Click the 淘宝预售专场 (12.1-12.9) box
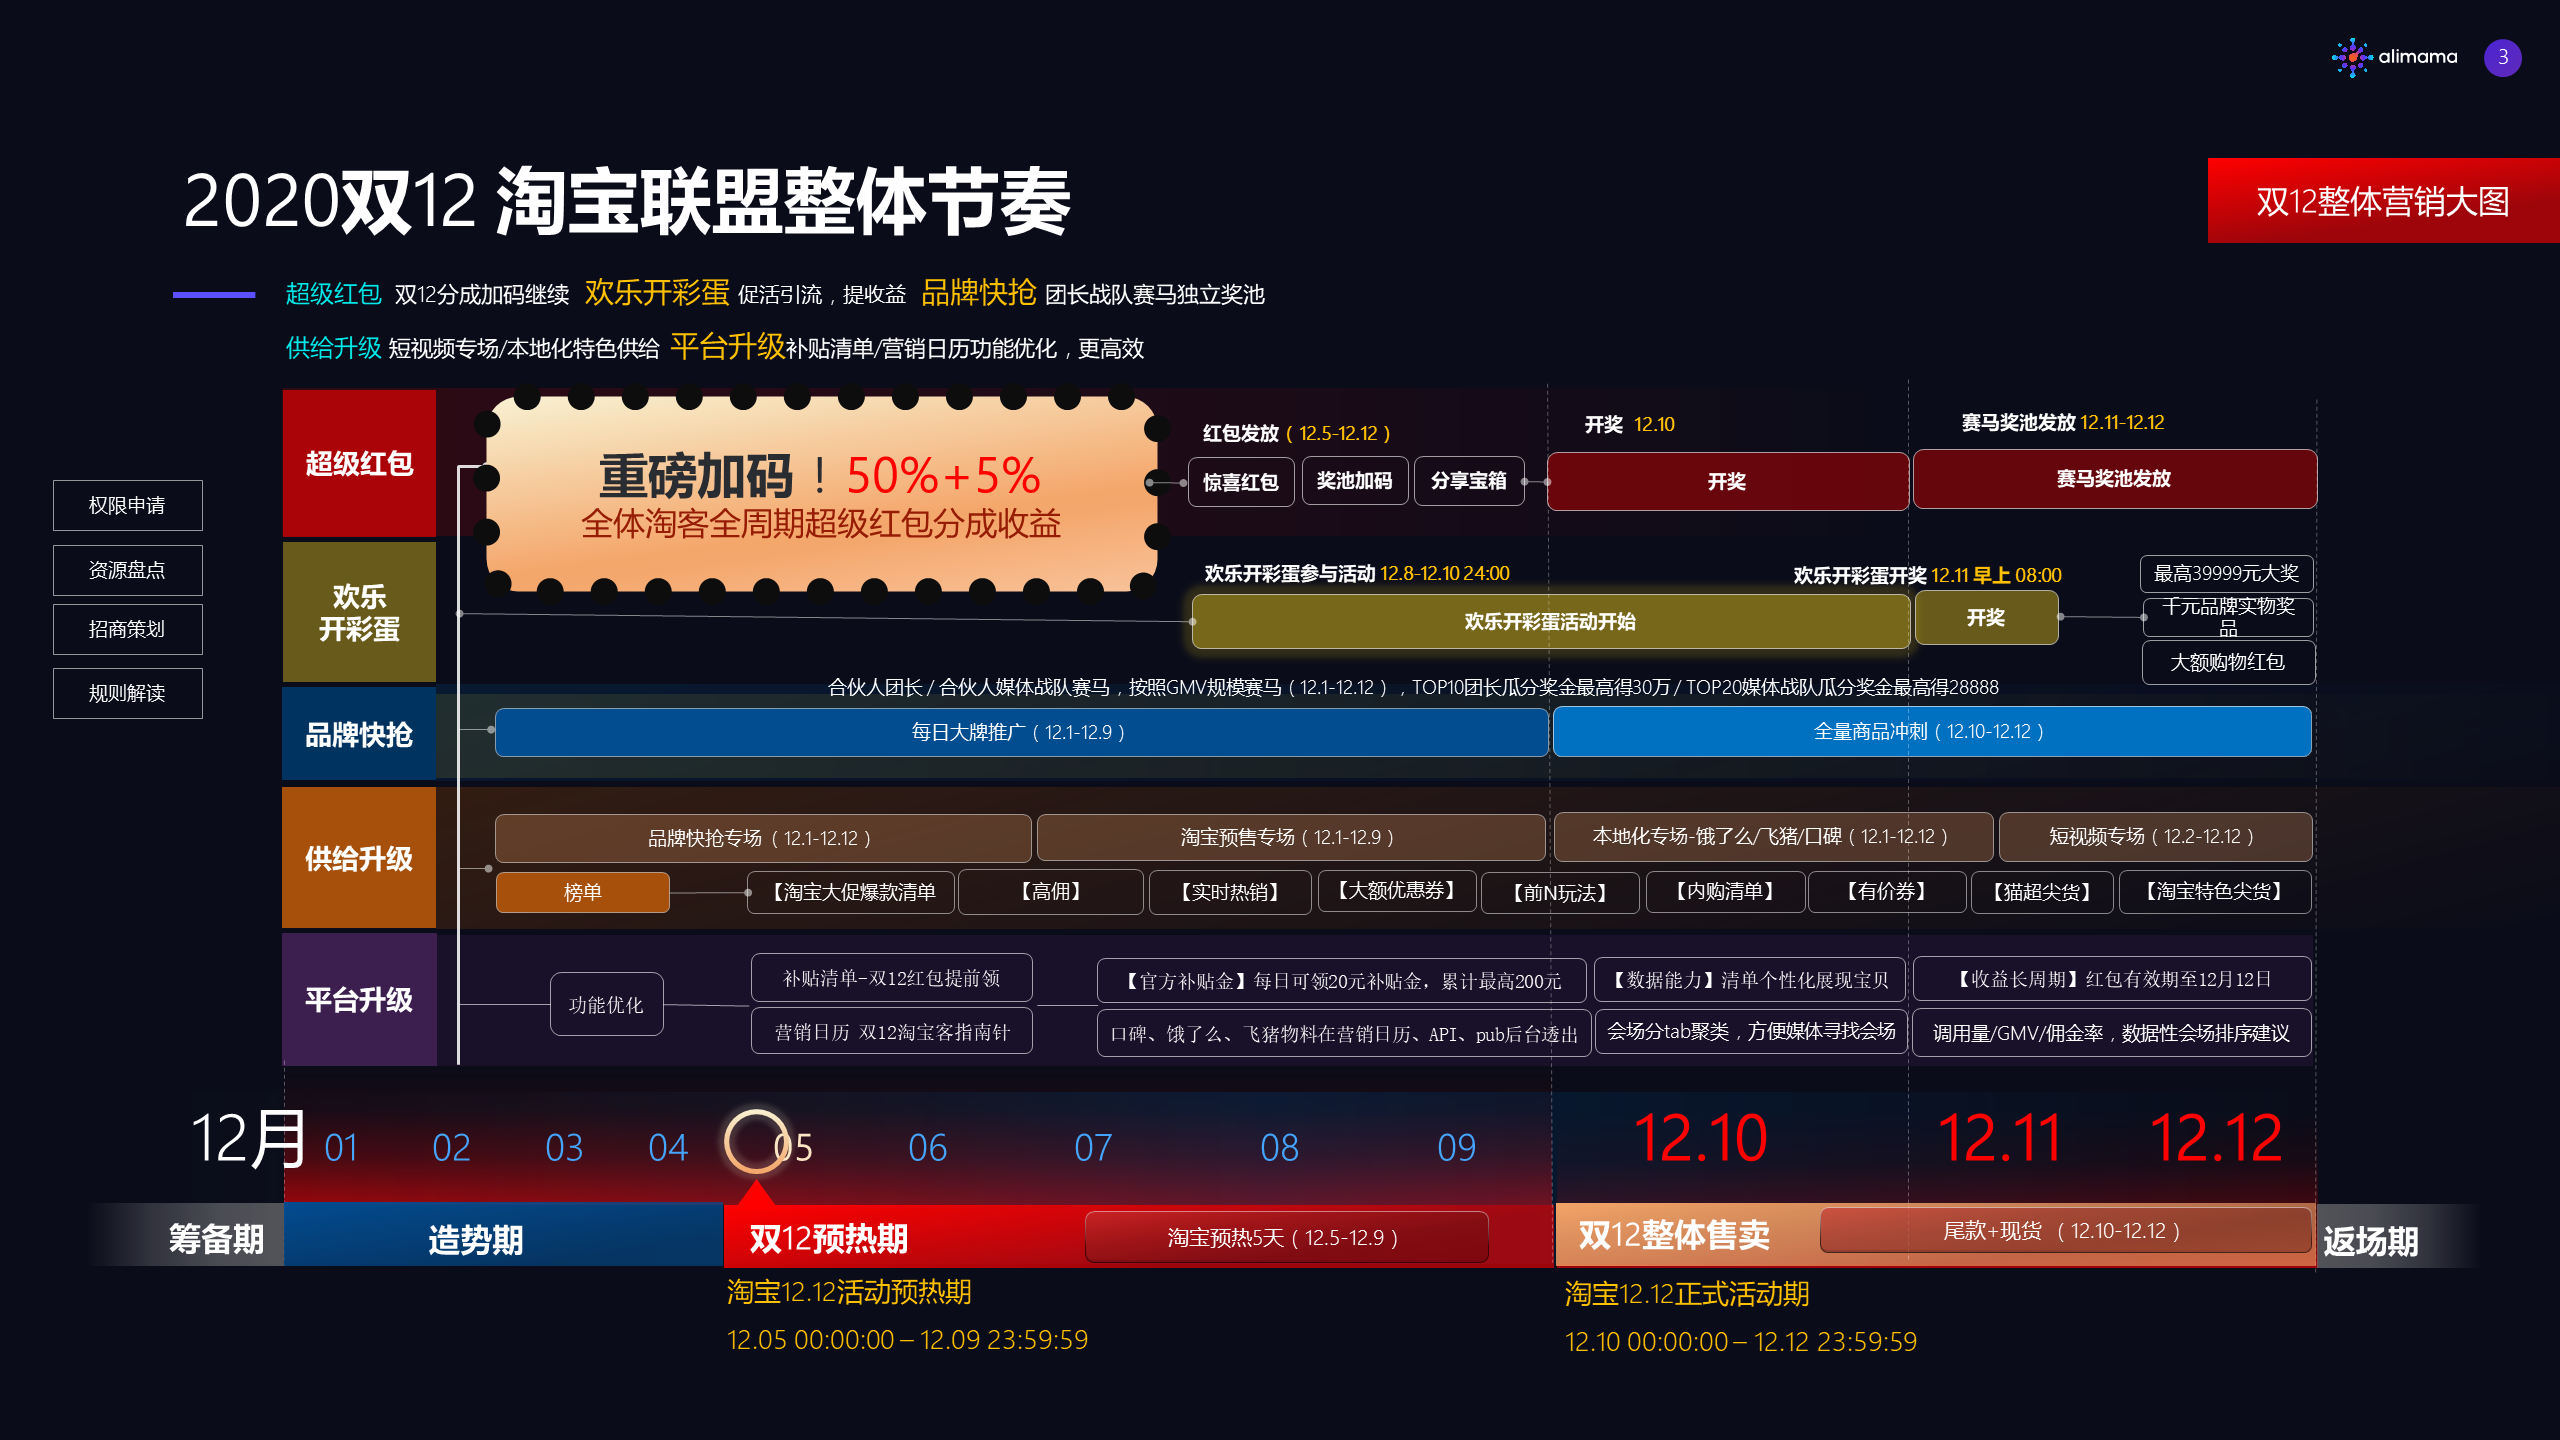This screenshot has width=2560, height=1440. [x=1290, y=837]
